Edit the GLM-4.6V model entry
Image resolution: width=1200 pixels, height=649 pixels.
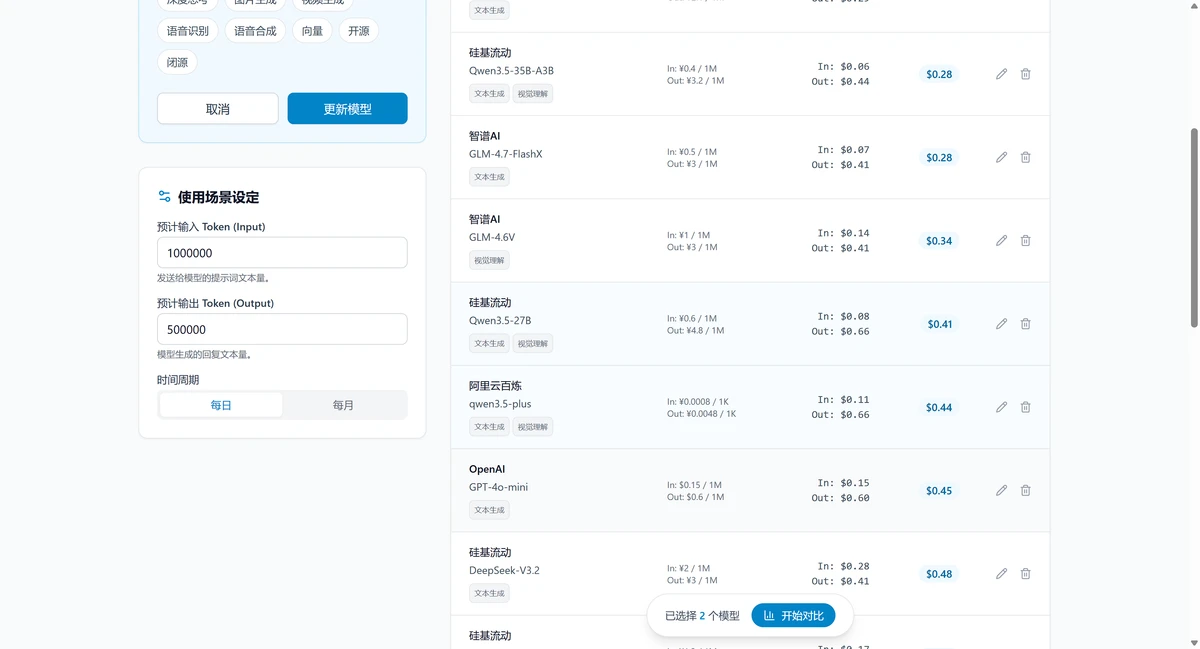(x=1001, y=240)
